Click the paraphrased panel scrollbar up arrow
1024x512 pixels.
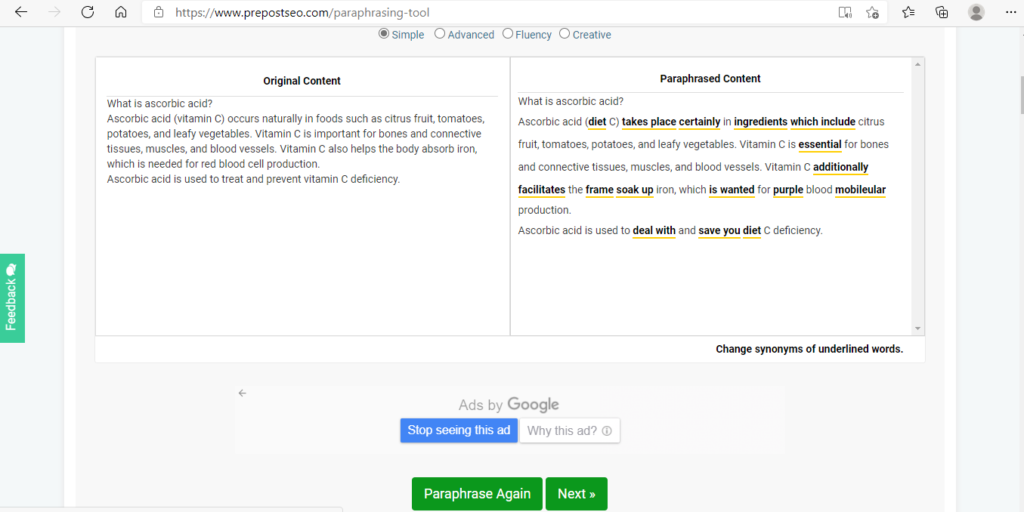[x=918, y=65]
